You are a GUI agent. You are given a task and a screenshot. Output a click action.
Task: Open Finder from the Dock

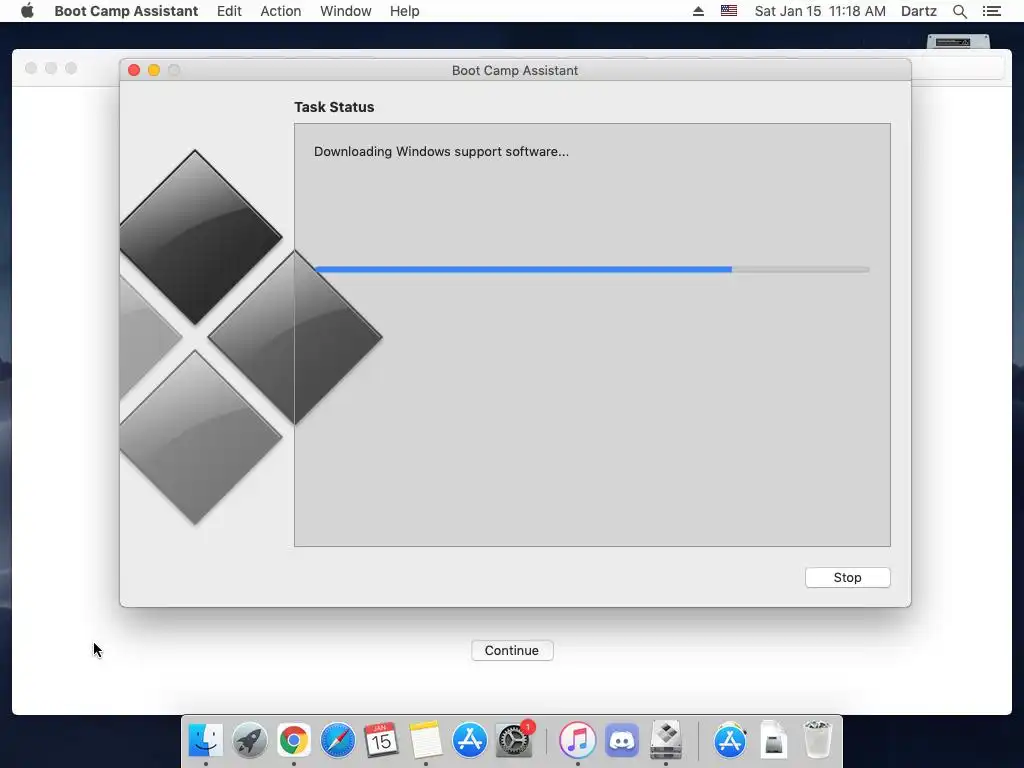coord(206,741)
